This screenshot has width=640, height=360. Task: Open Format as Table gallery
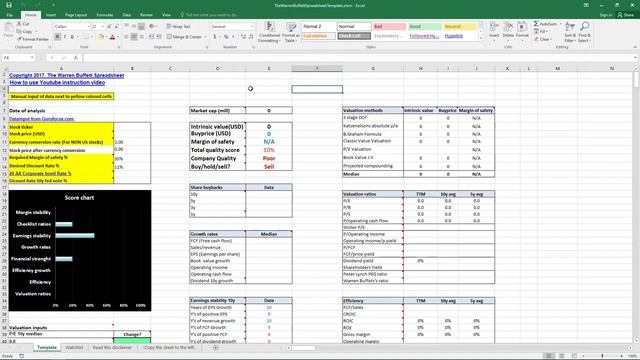[x=291, y=32]
